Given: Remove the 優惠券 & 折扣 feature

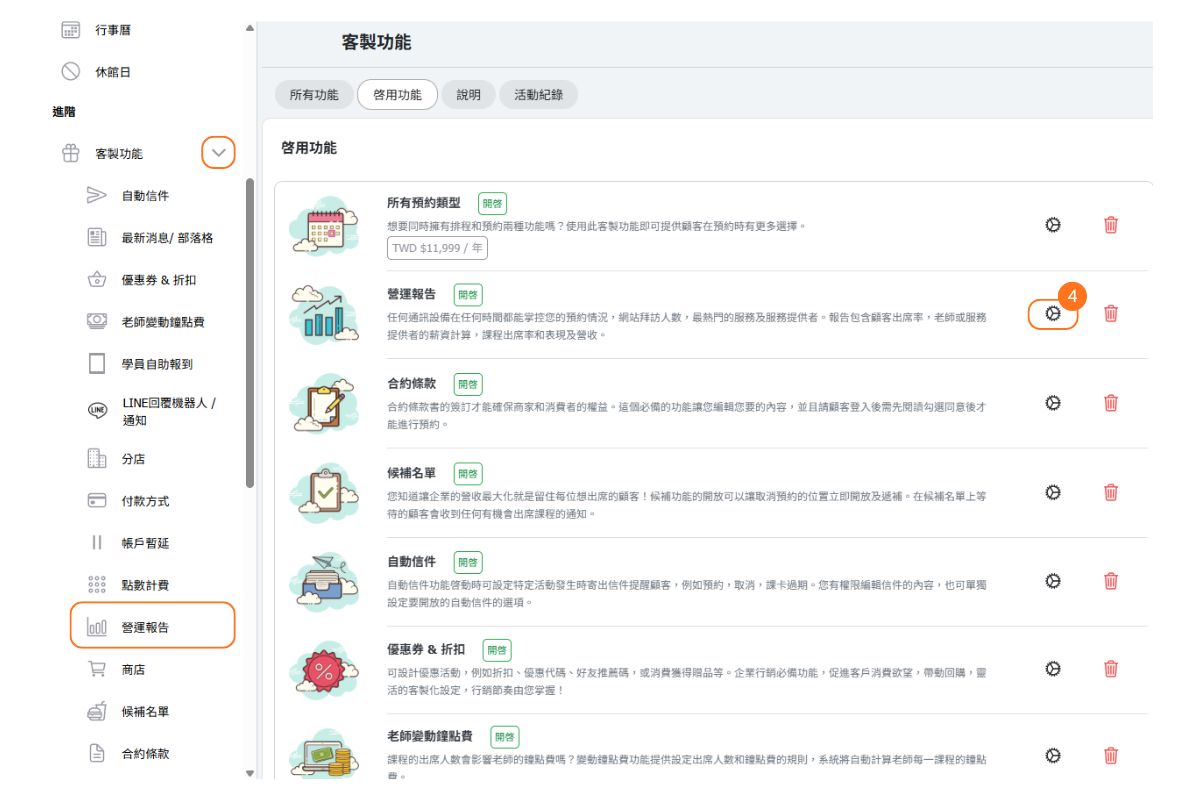Looking at the screenshot, I should click(1110, 669).
